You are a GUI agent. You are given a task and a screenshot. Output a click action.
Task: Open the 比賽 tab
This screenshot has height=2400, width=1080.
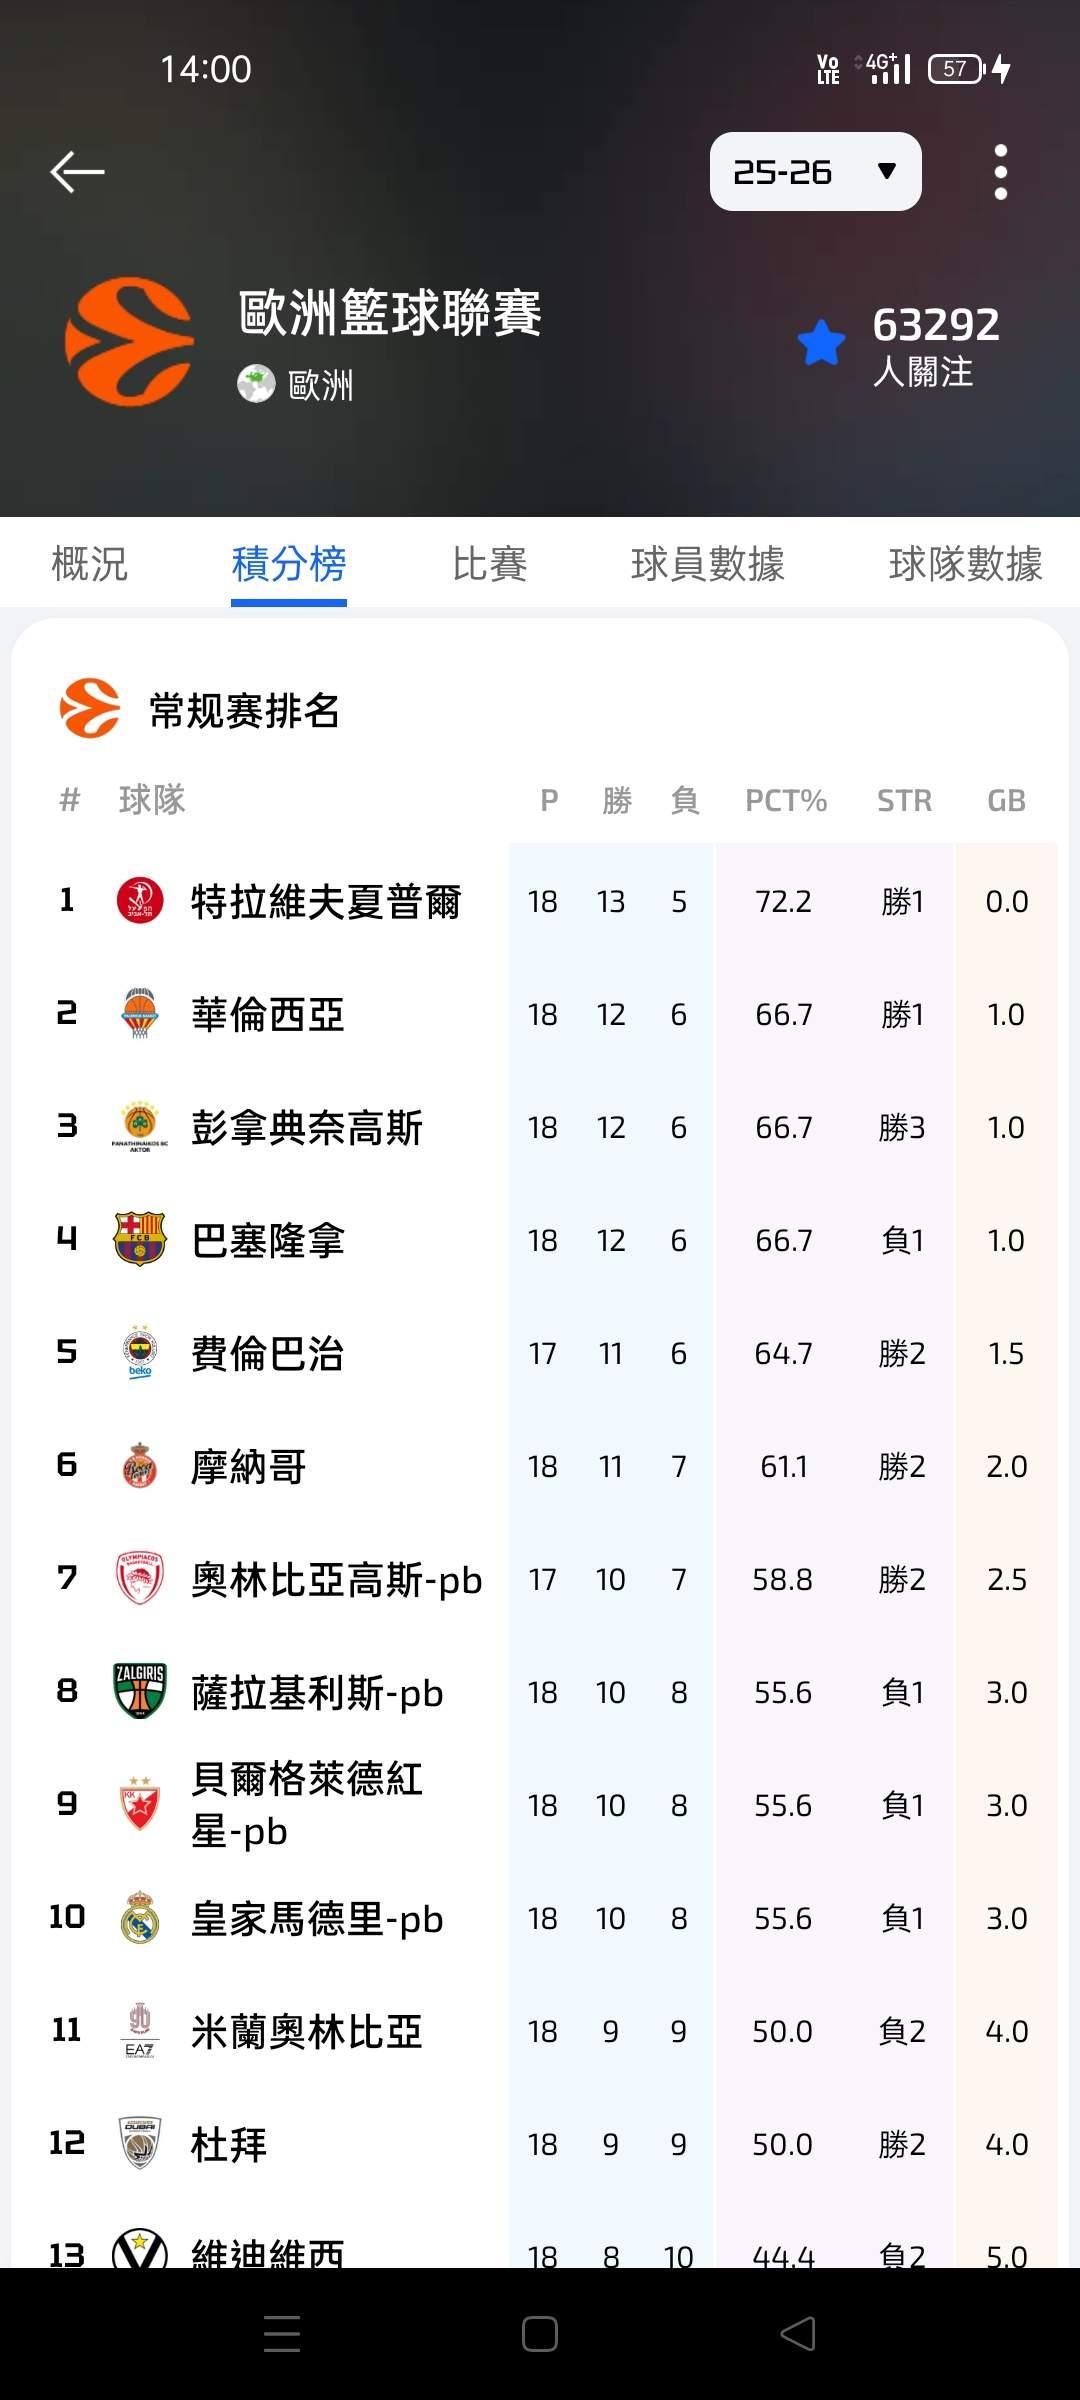489,564
